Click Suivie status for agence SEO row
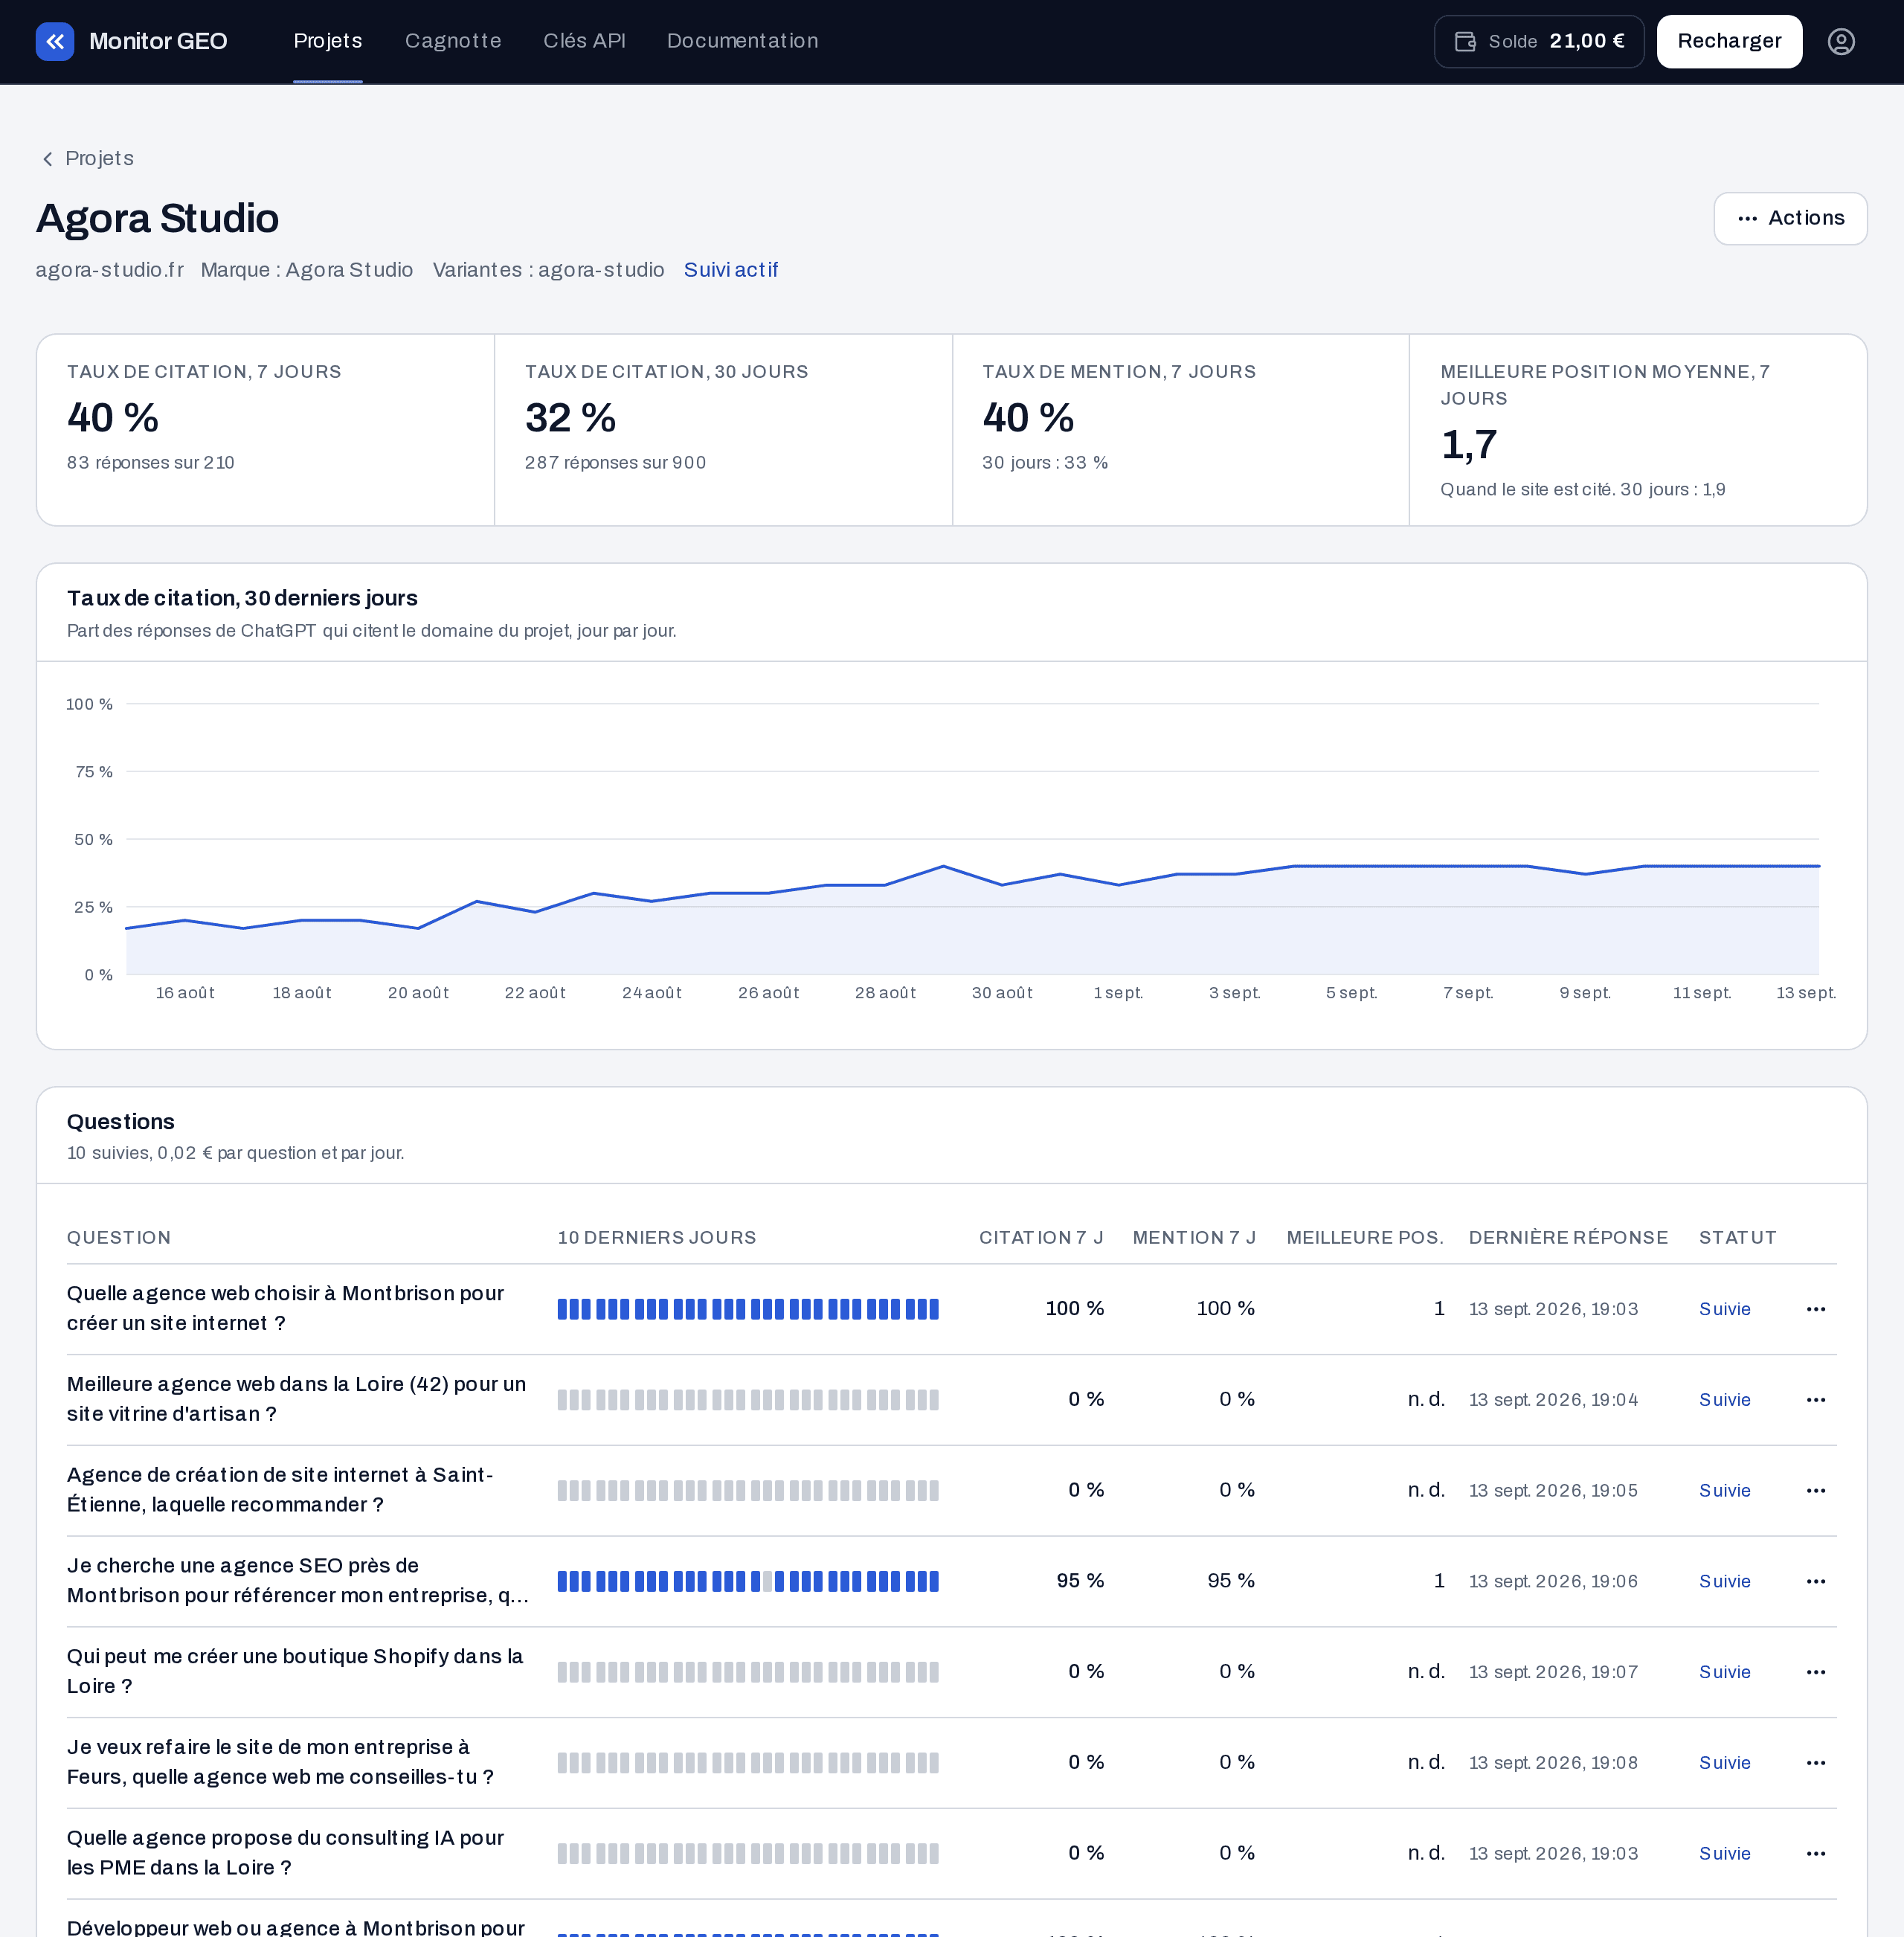The width and height of the screenshot is (1904, 1937). pos(1724,1581)
